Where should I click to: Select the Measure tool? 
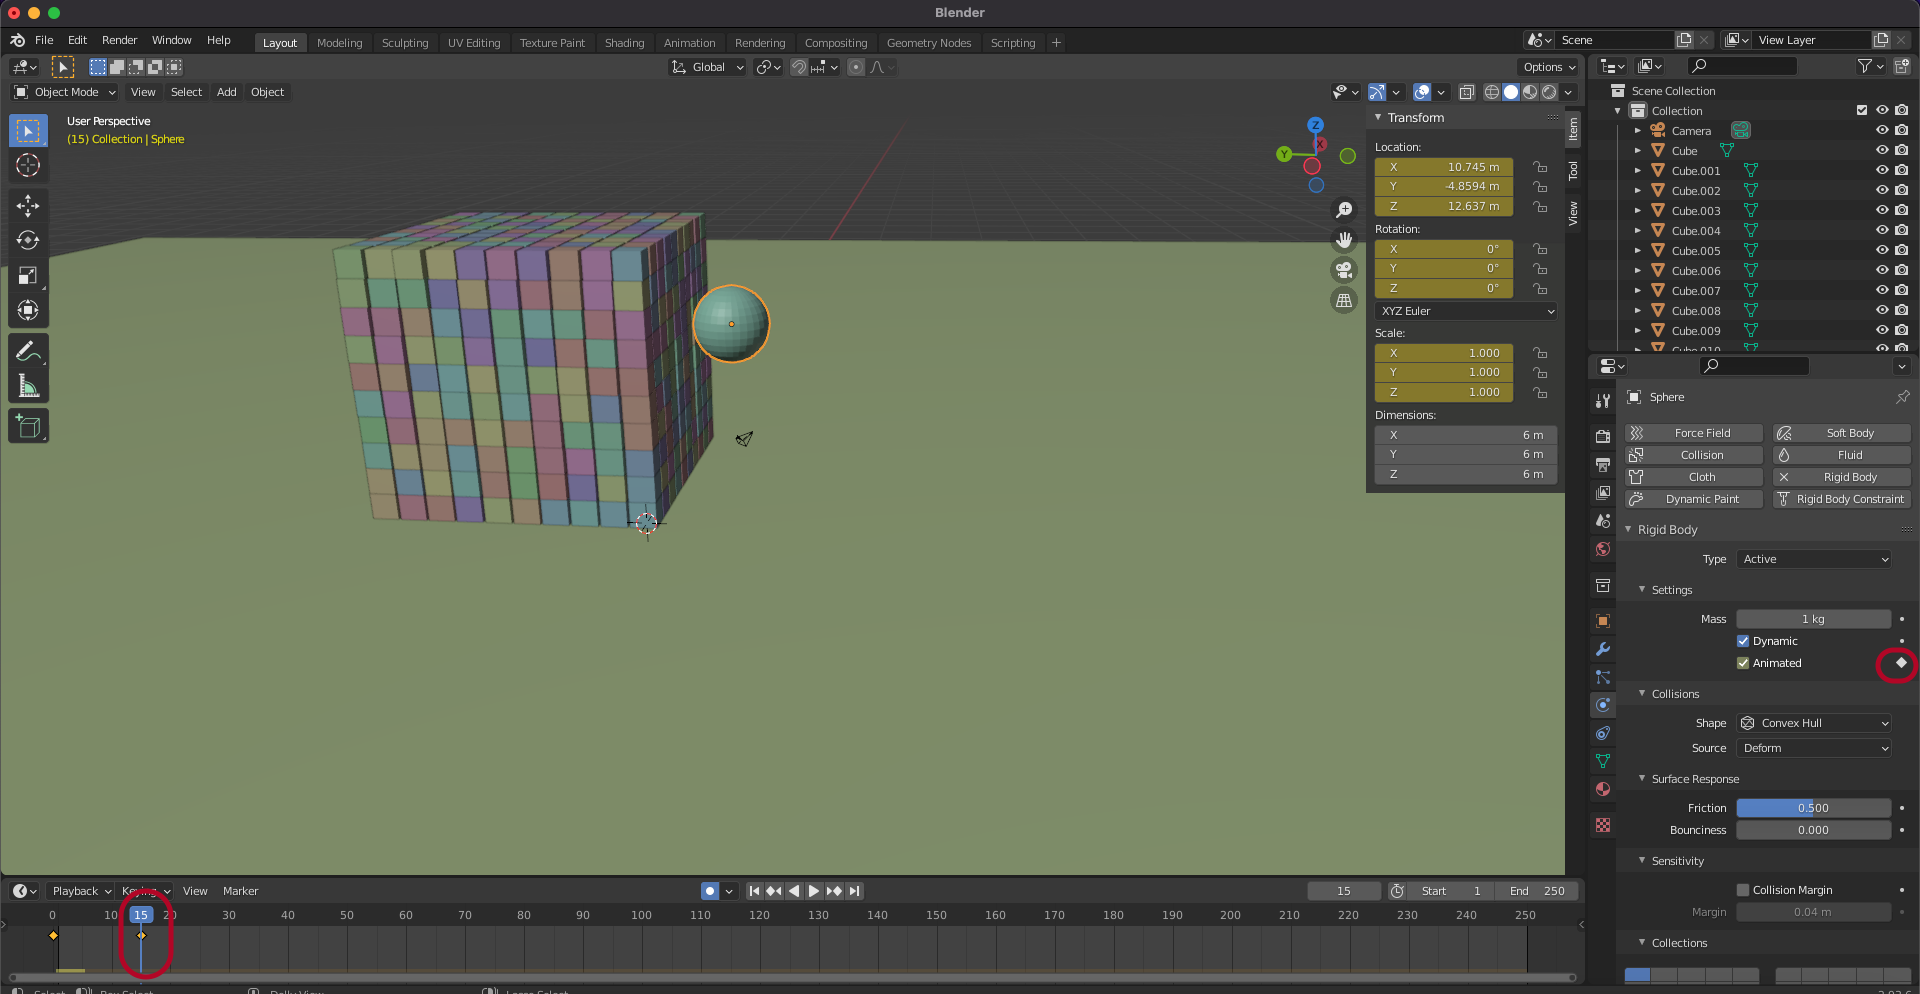tap(28, 386)
